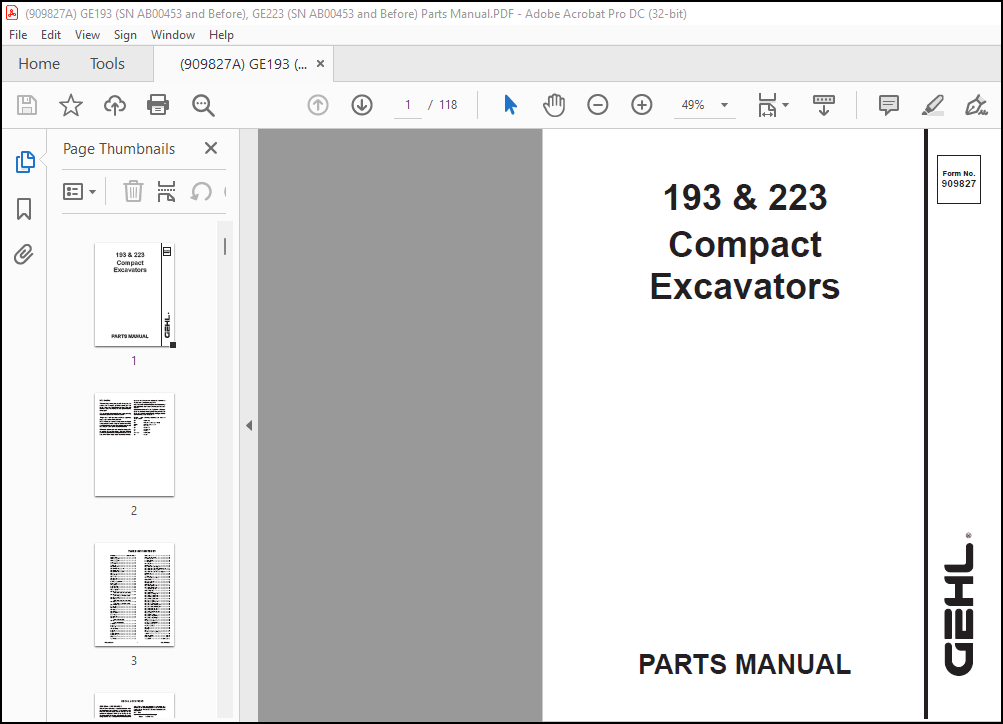Print the document with the printer icon
Screen dimensions: 1003x724
pyautogui.click(x=158, y=105)
